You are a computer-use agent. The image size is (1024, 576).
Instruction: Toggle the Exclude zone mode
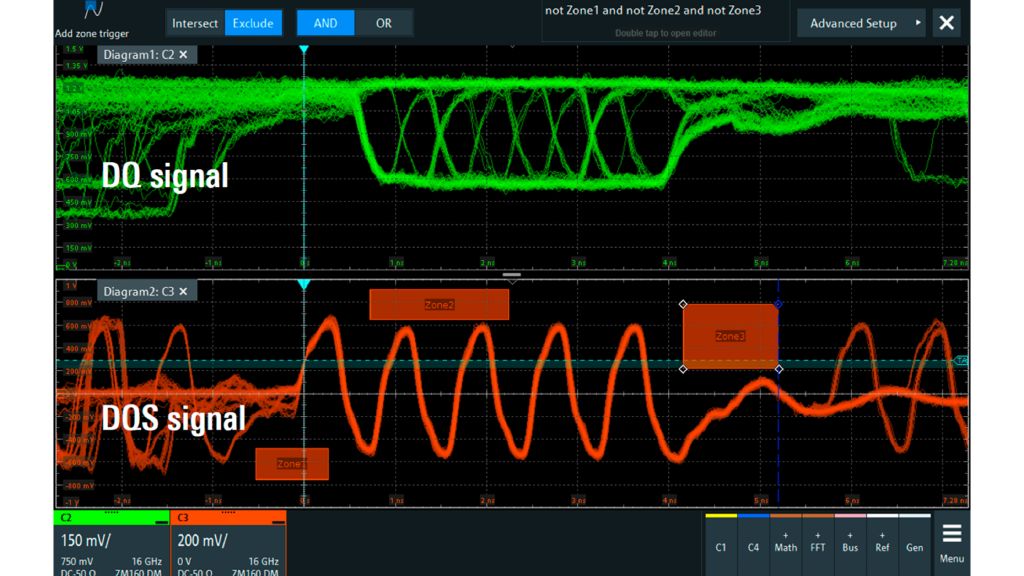pyautogui.click(x=253, y=22)
